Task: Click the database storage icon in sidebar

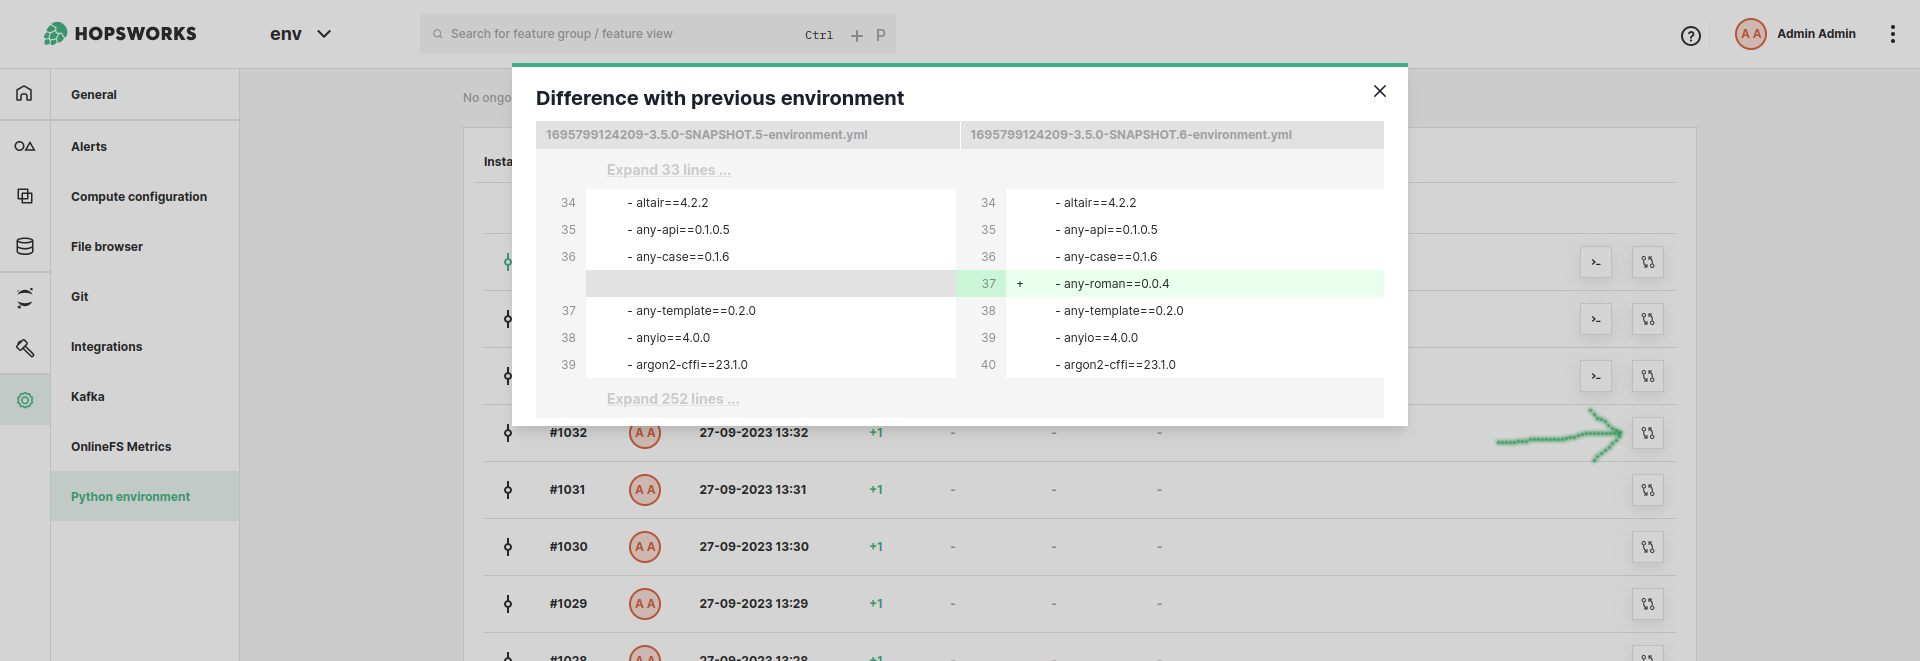Action: [25, 246]
